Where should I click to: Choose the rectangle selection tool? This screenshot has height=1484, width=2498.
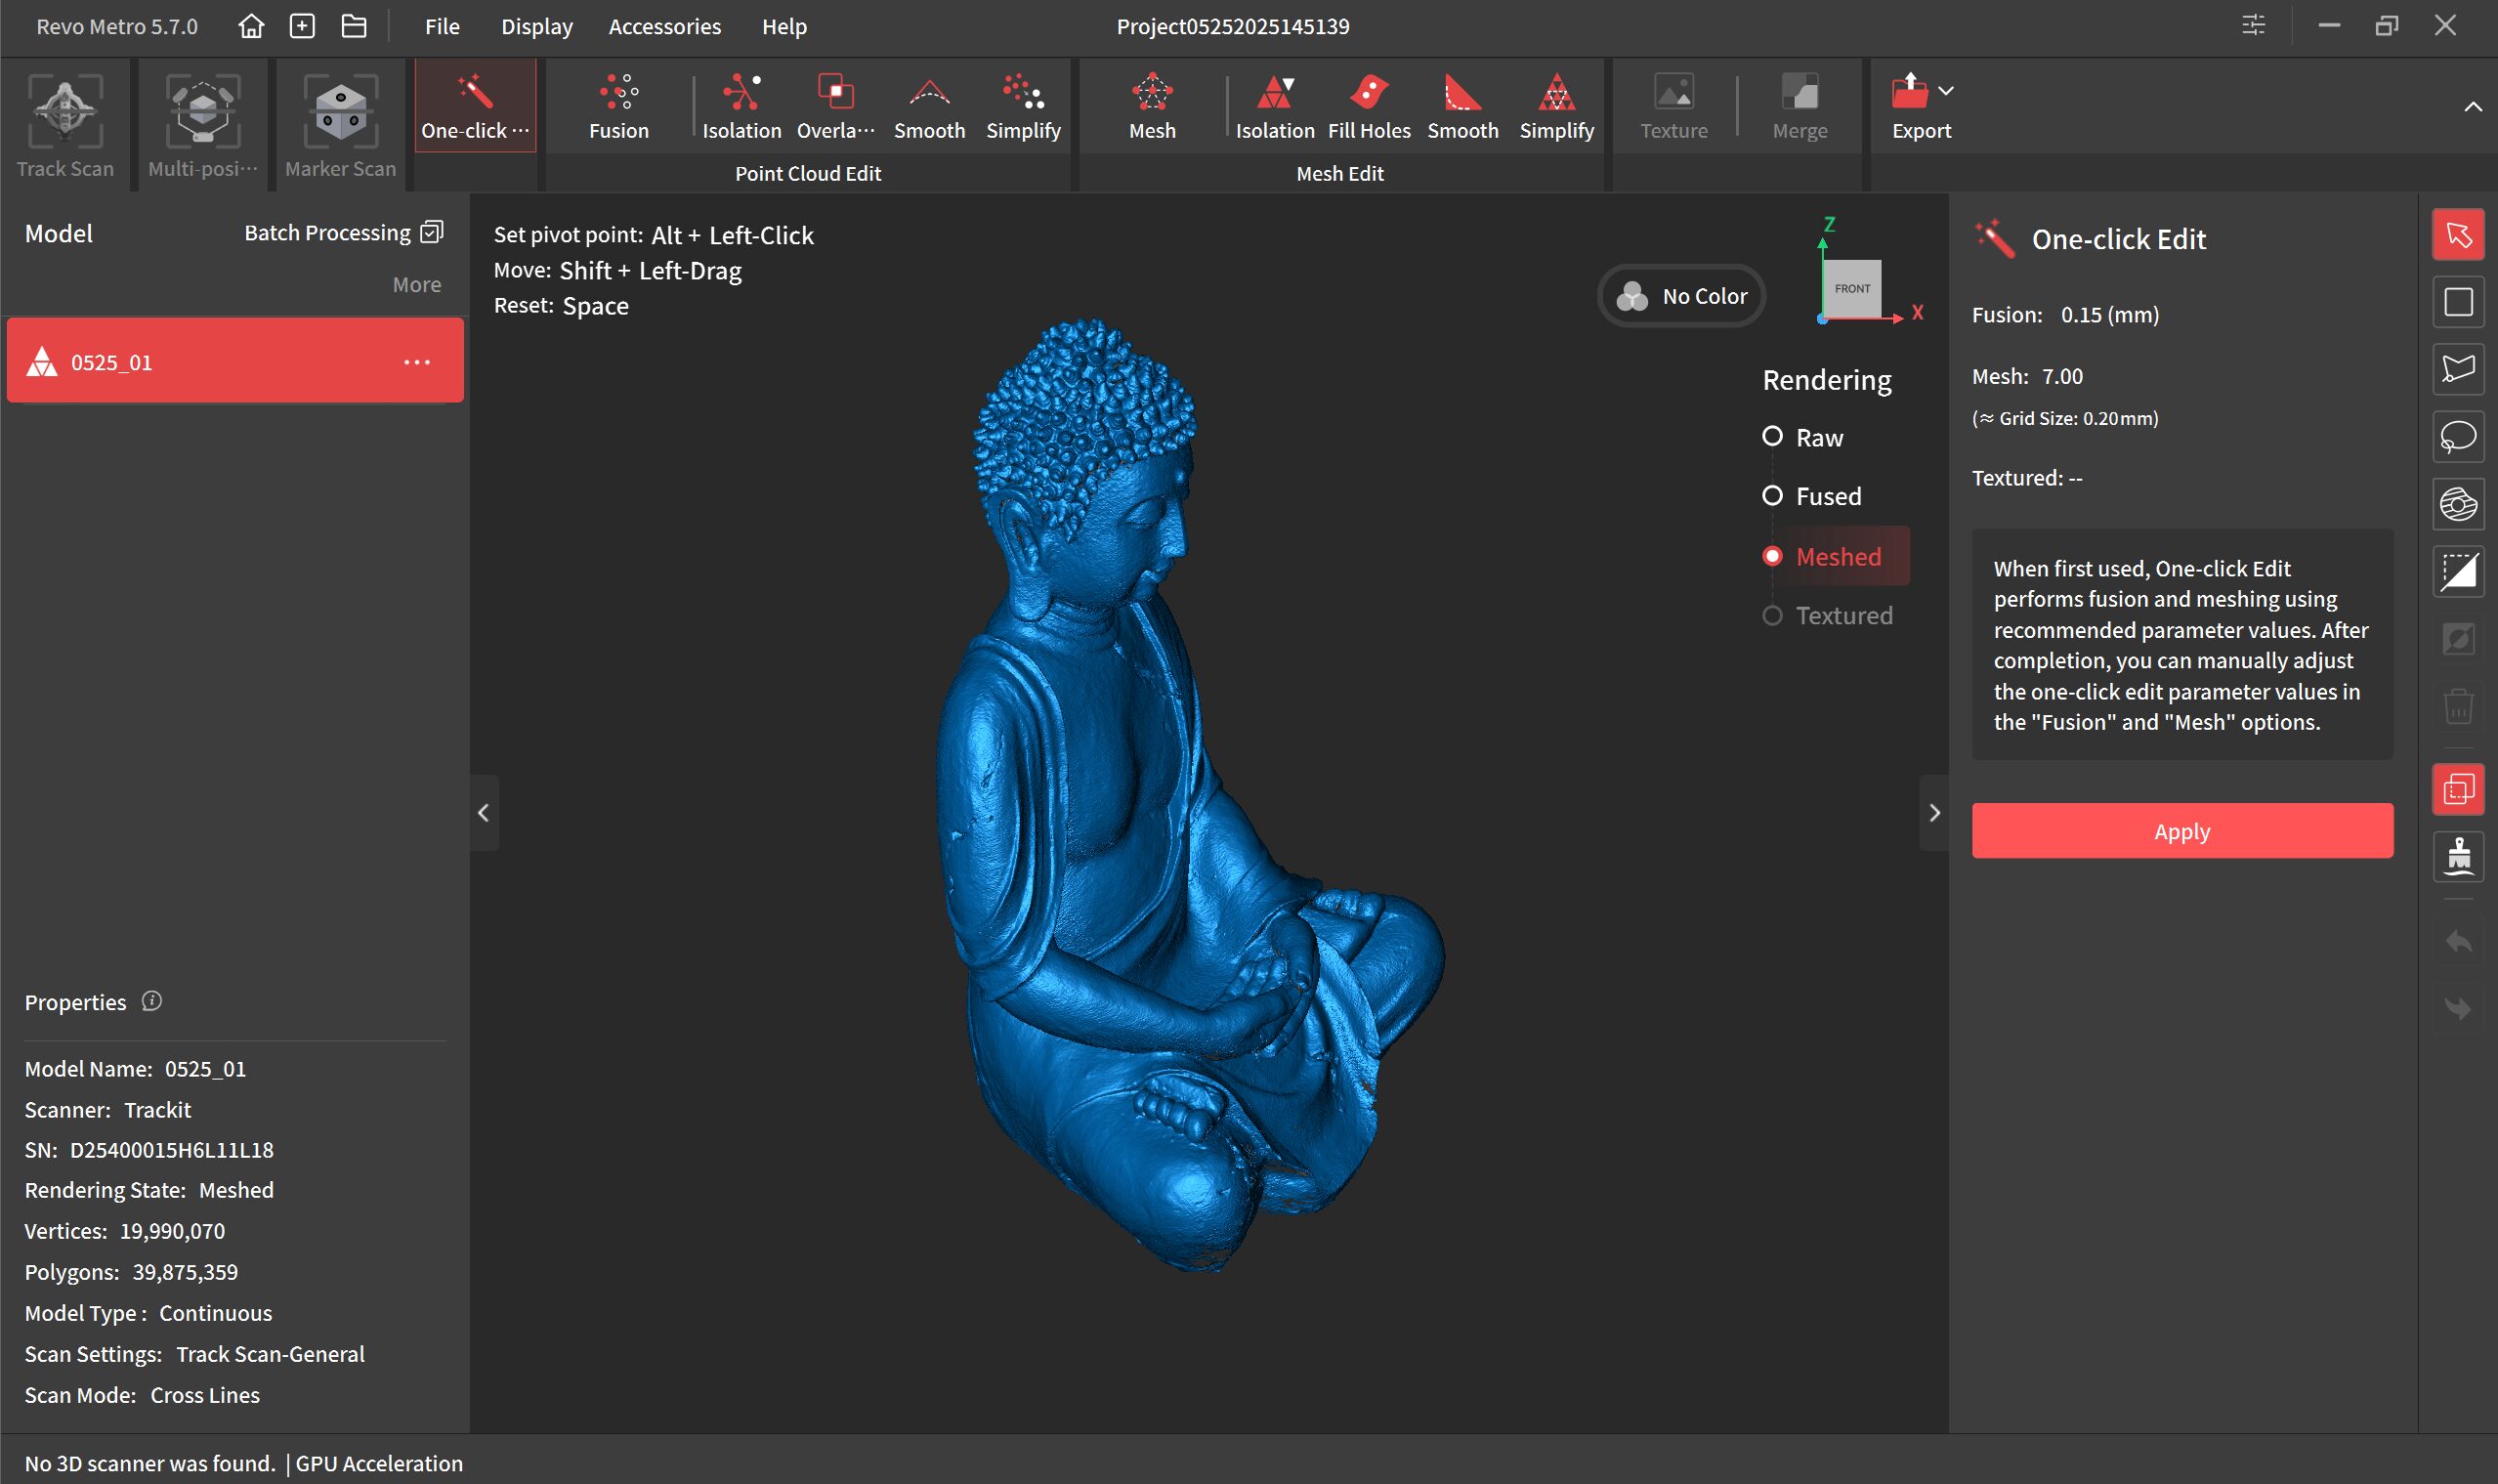pos(2457,302)
